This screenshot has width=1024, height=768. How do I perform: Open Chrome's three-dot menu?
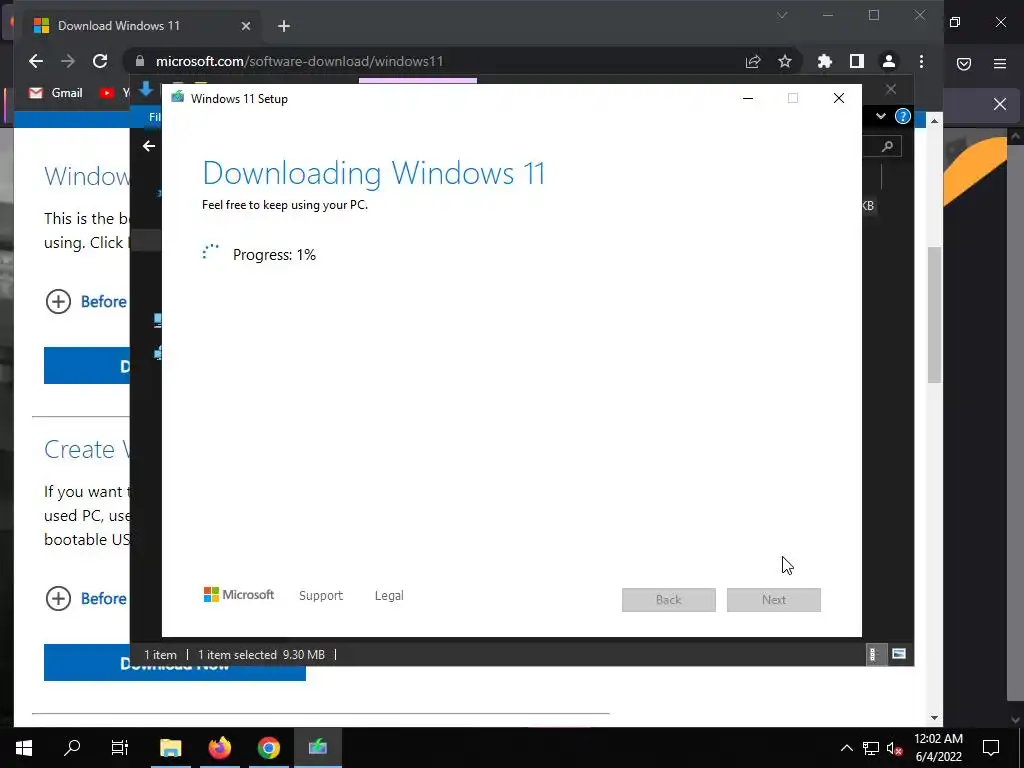pyautogui.click(x=921, y=61)
